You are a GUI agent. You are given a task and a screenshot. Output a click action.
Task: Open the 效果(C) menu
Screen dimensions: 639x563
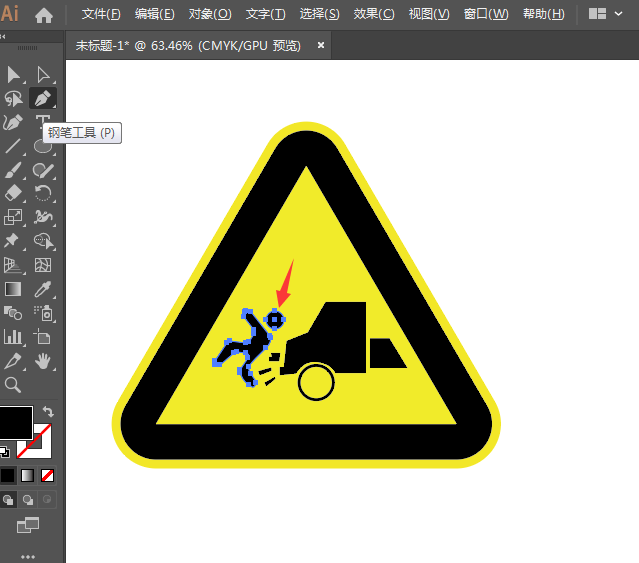tap(374, 14)
